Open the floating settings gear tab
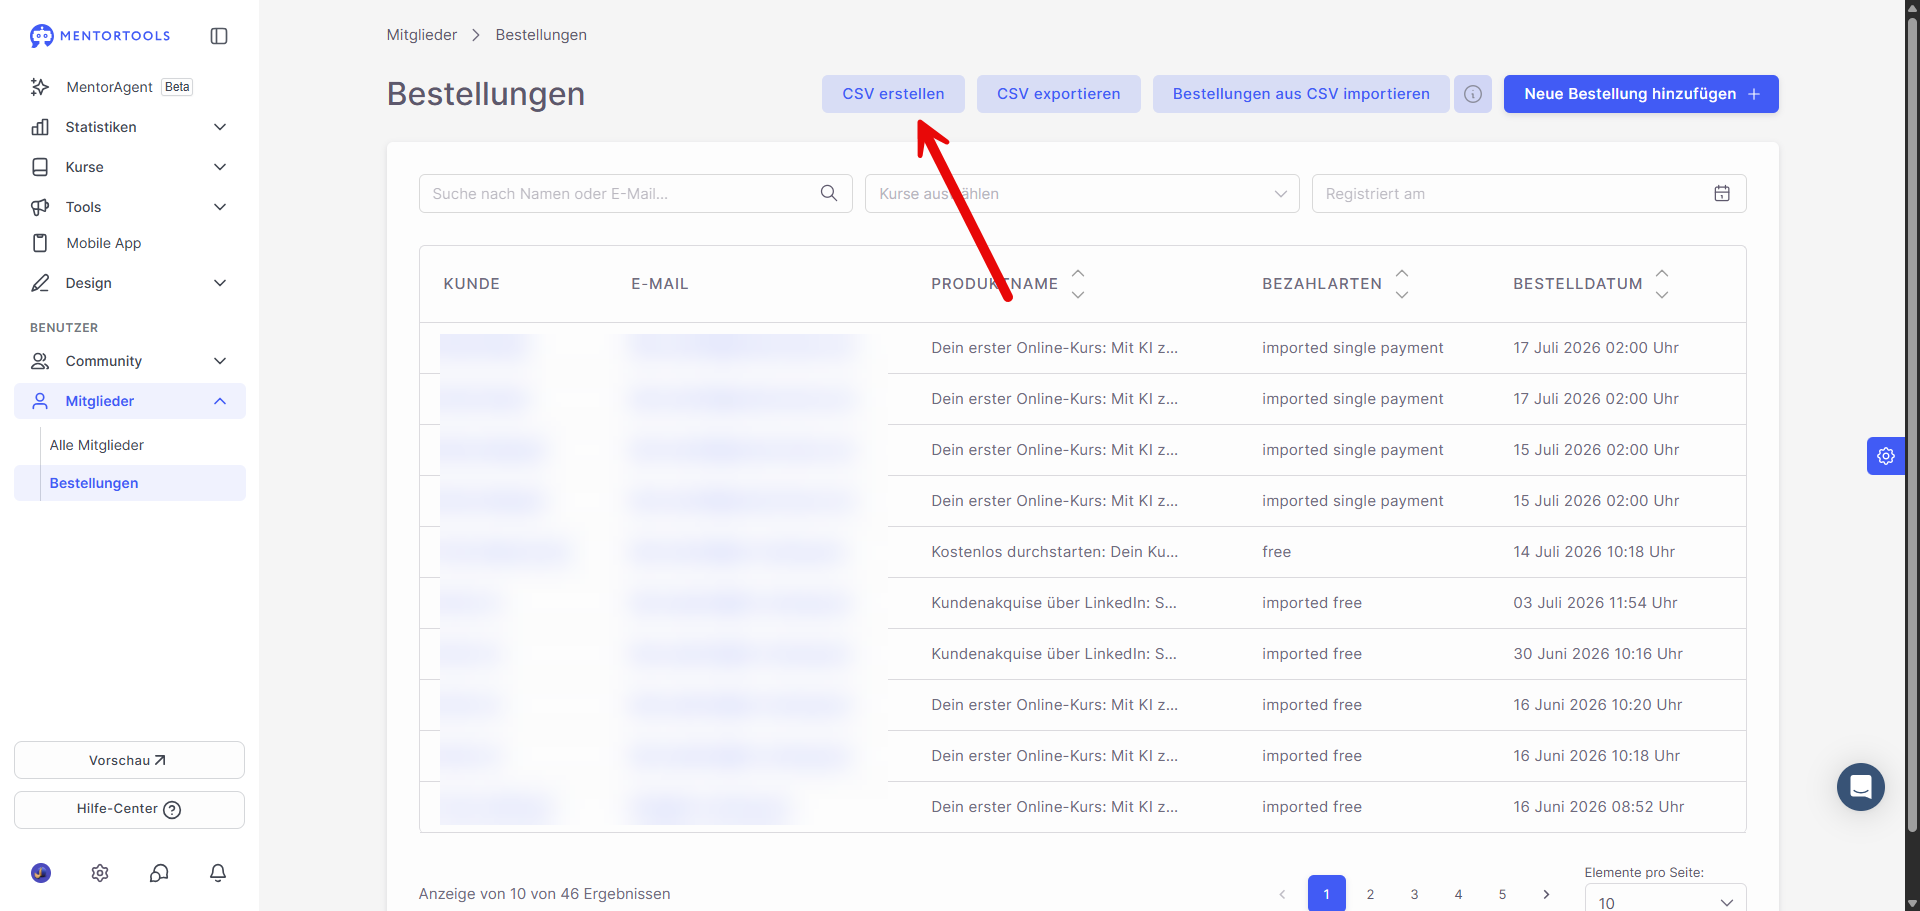The image size is (1920, 911). tap(1886, 456)
